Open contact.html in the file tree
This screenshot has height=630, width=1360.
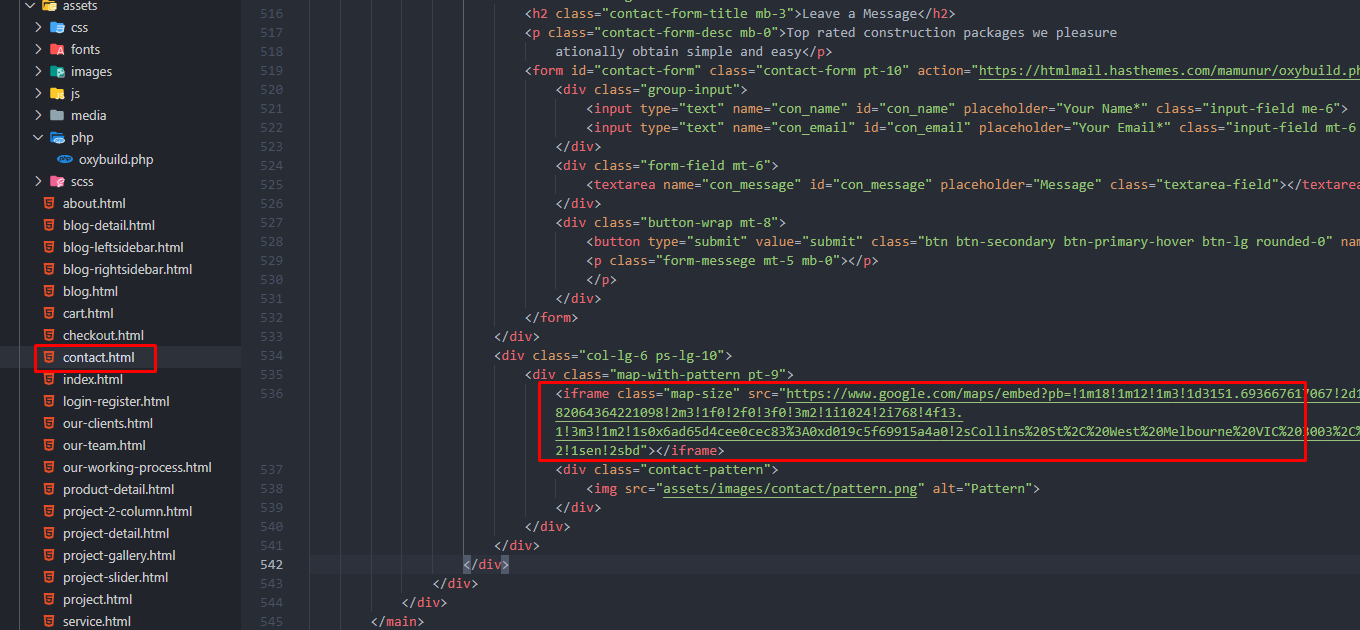point(98,358)
